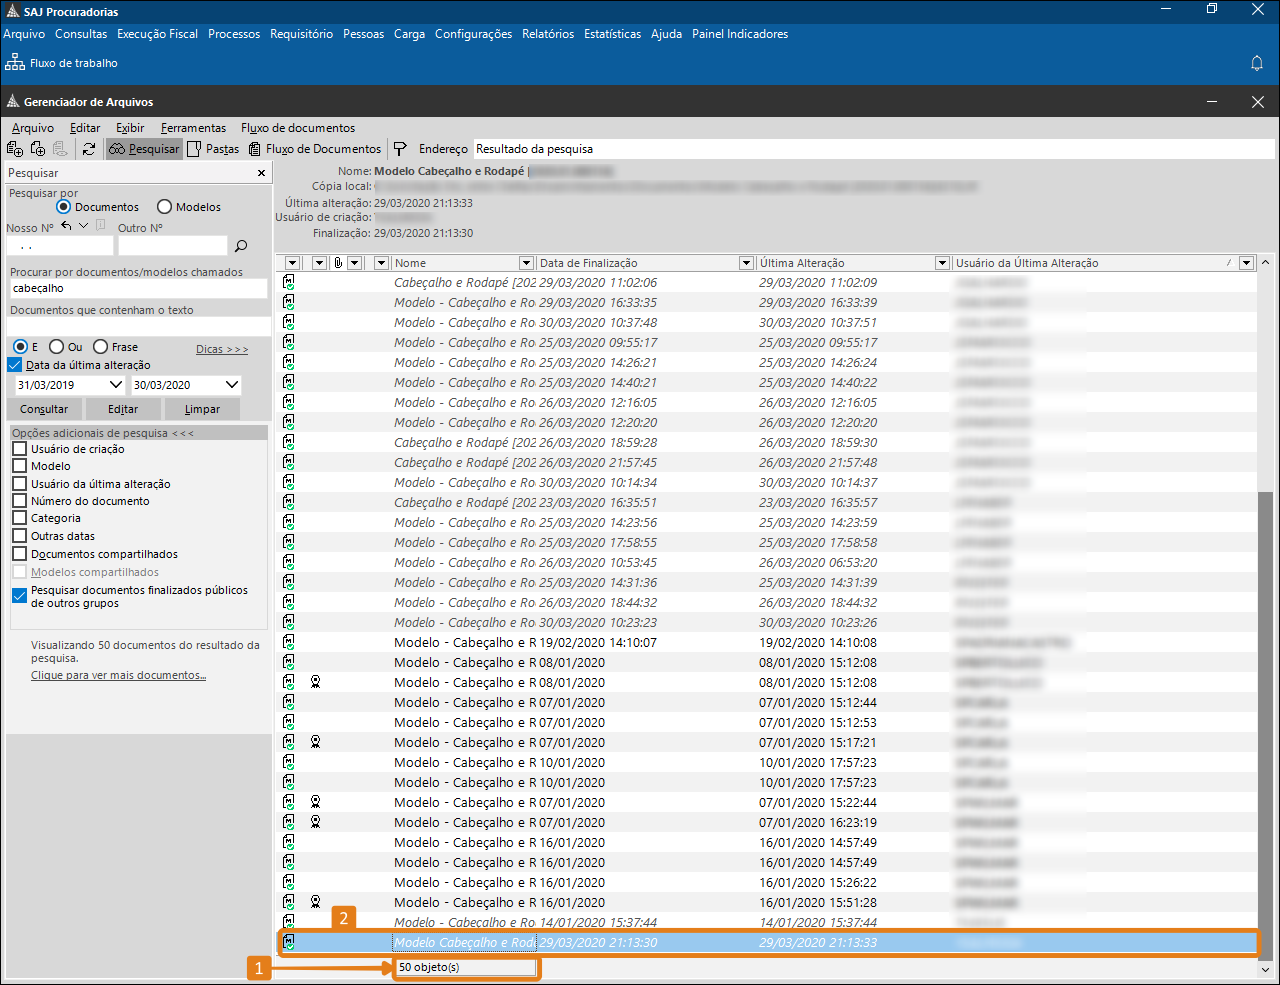Close the Pesquisar side pane with X

click(262, 173)
